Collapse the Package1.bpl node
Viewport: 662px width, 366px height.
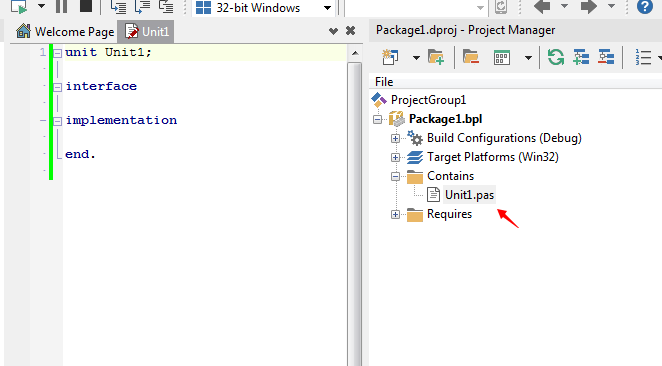click(x=377, y=119)
